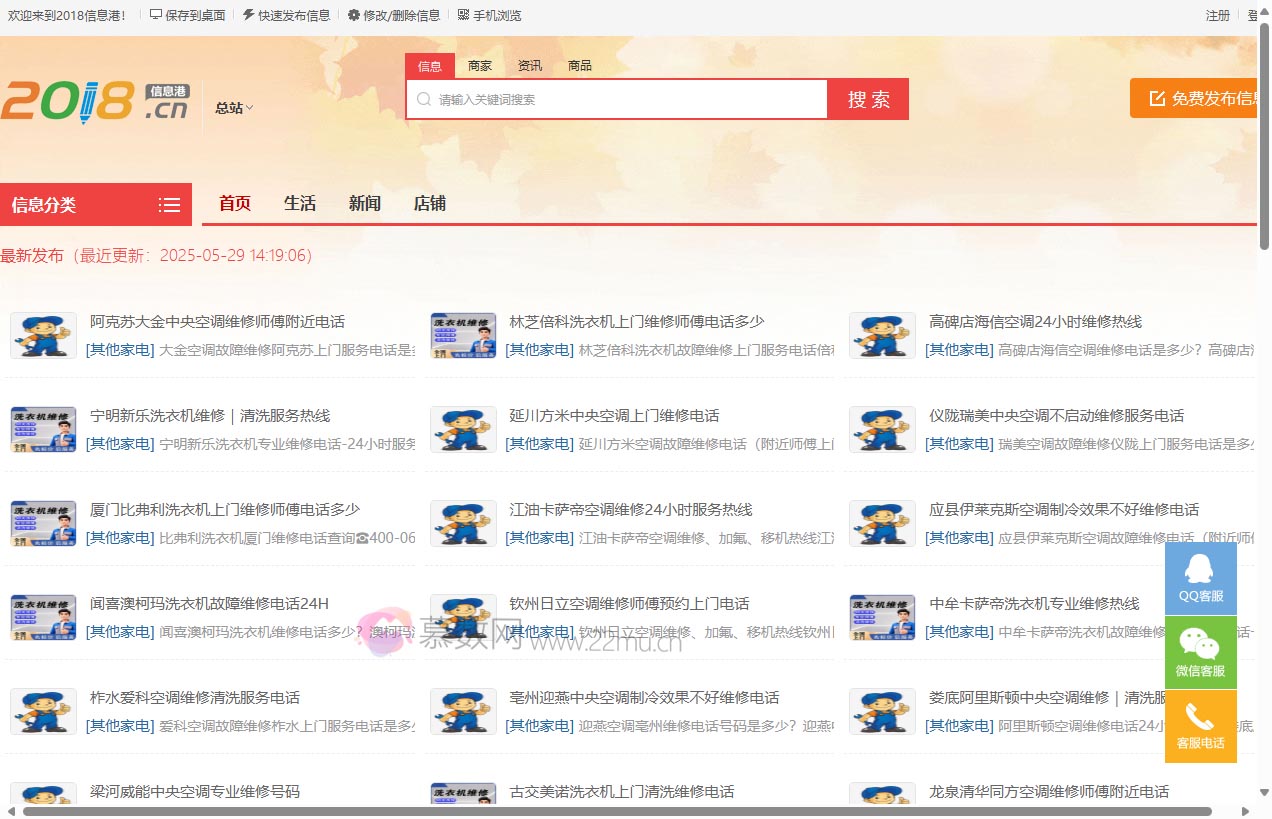Click the 快速发布信息 lightning icon

[249, 15]
